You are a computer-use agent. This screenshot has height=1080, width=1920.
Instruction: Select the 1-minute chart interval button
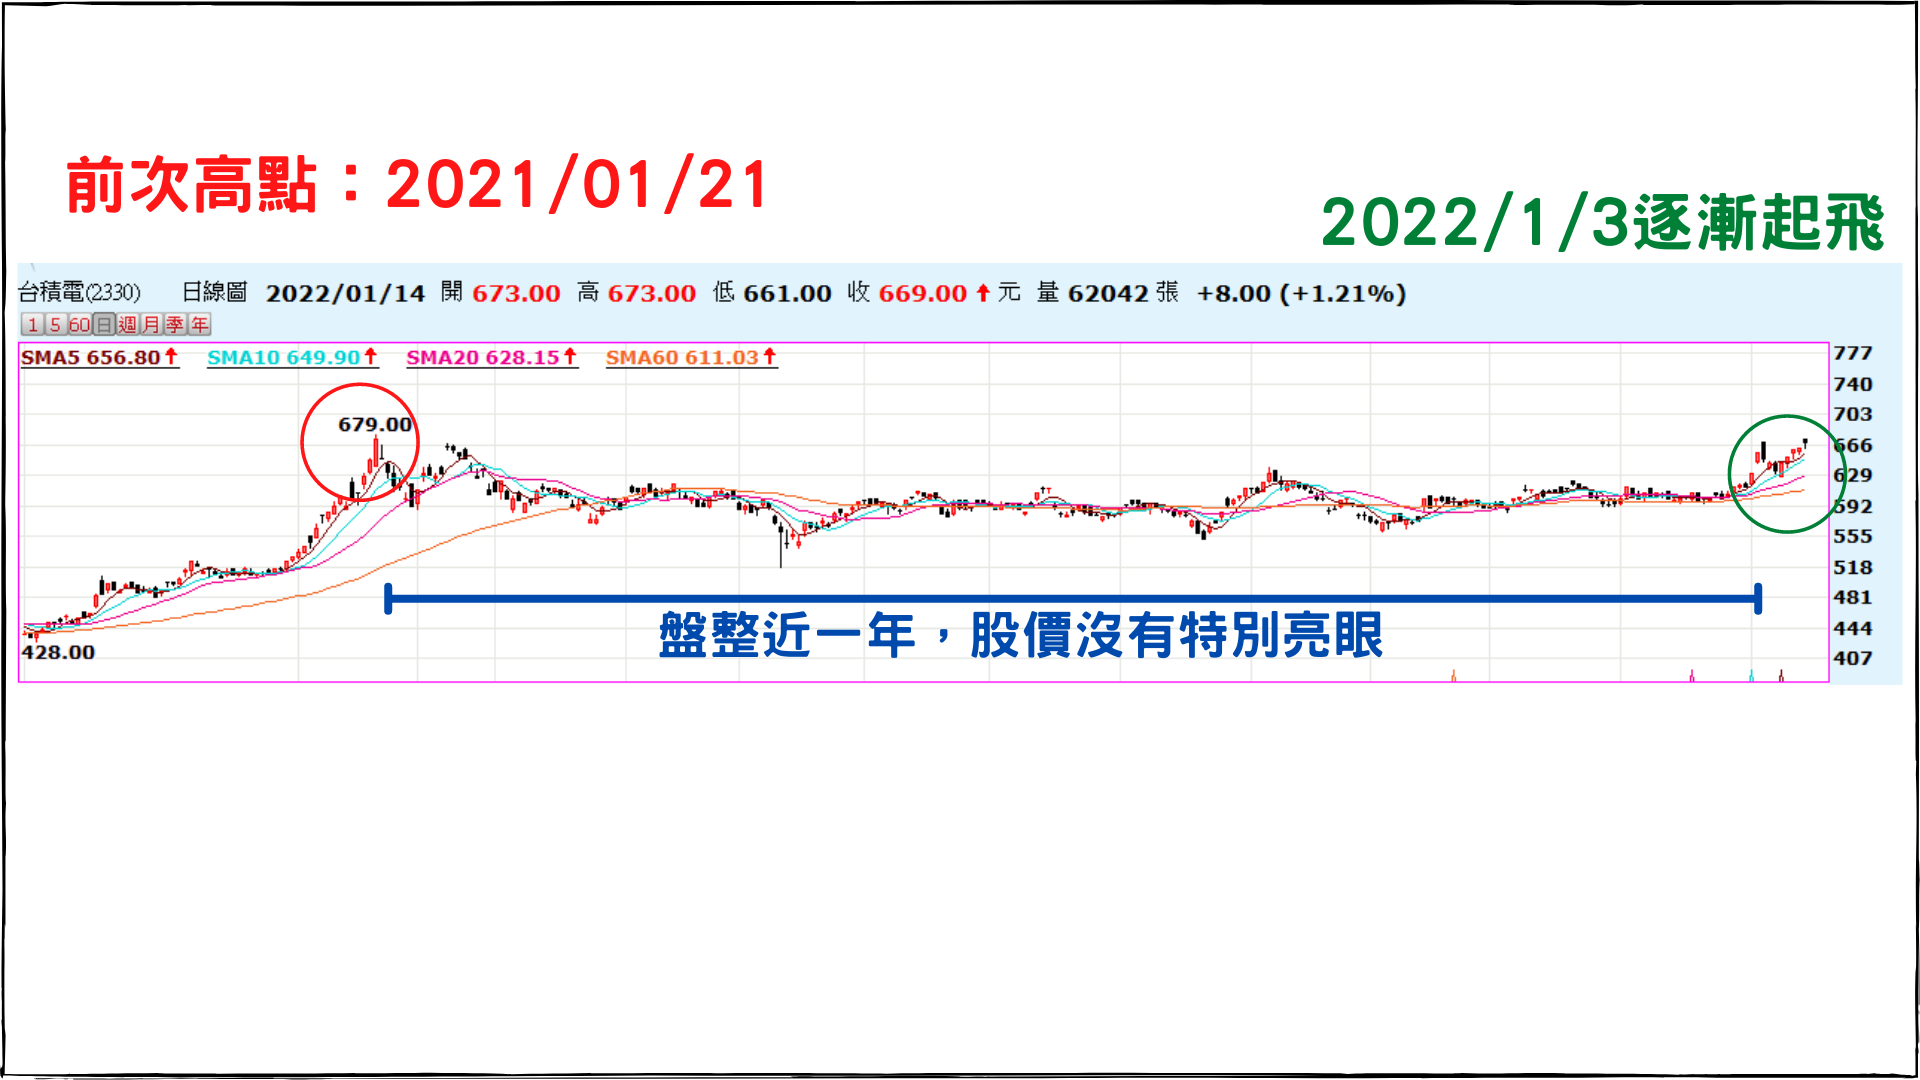pos(32,325)
